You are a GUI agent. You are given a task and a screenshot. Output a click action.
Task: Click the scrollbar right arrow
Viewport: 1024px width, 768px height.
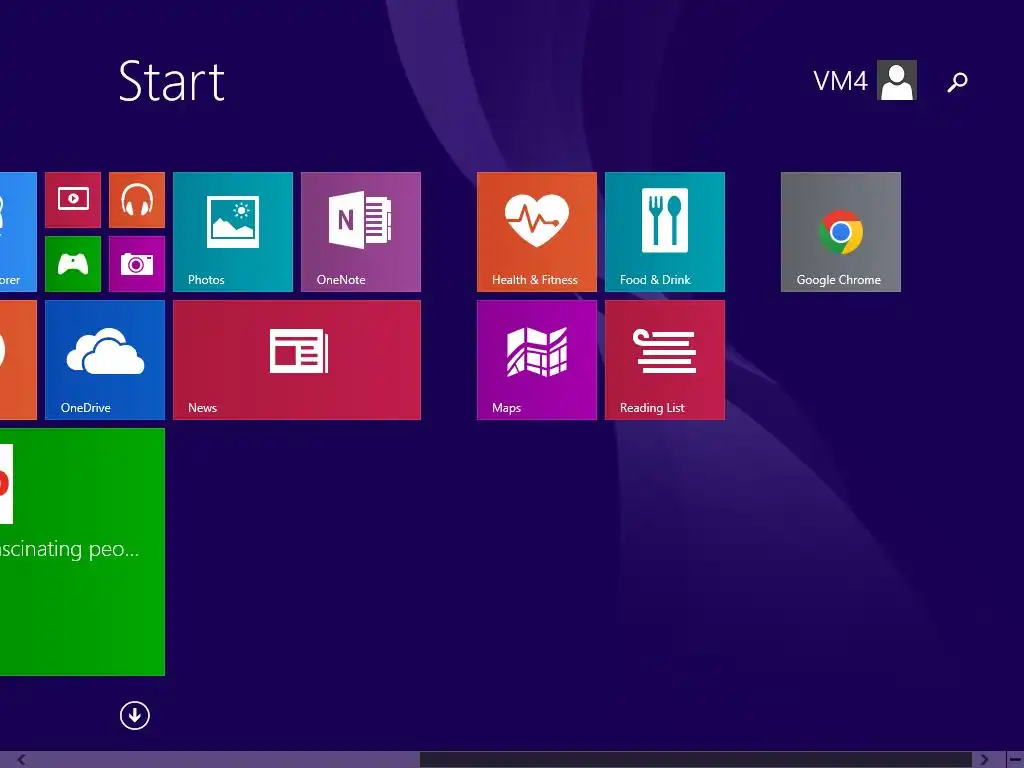pyautogui.click(x=984, y=760)
